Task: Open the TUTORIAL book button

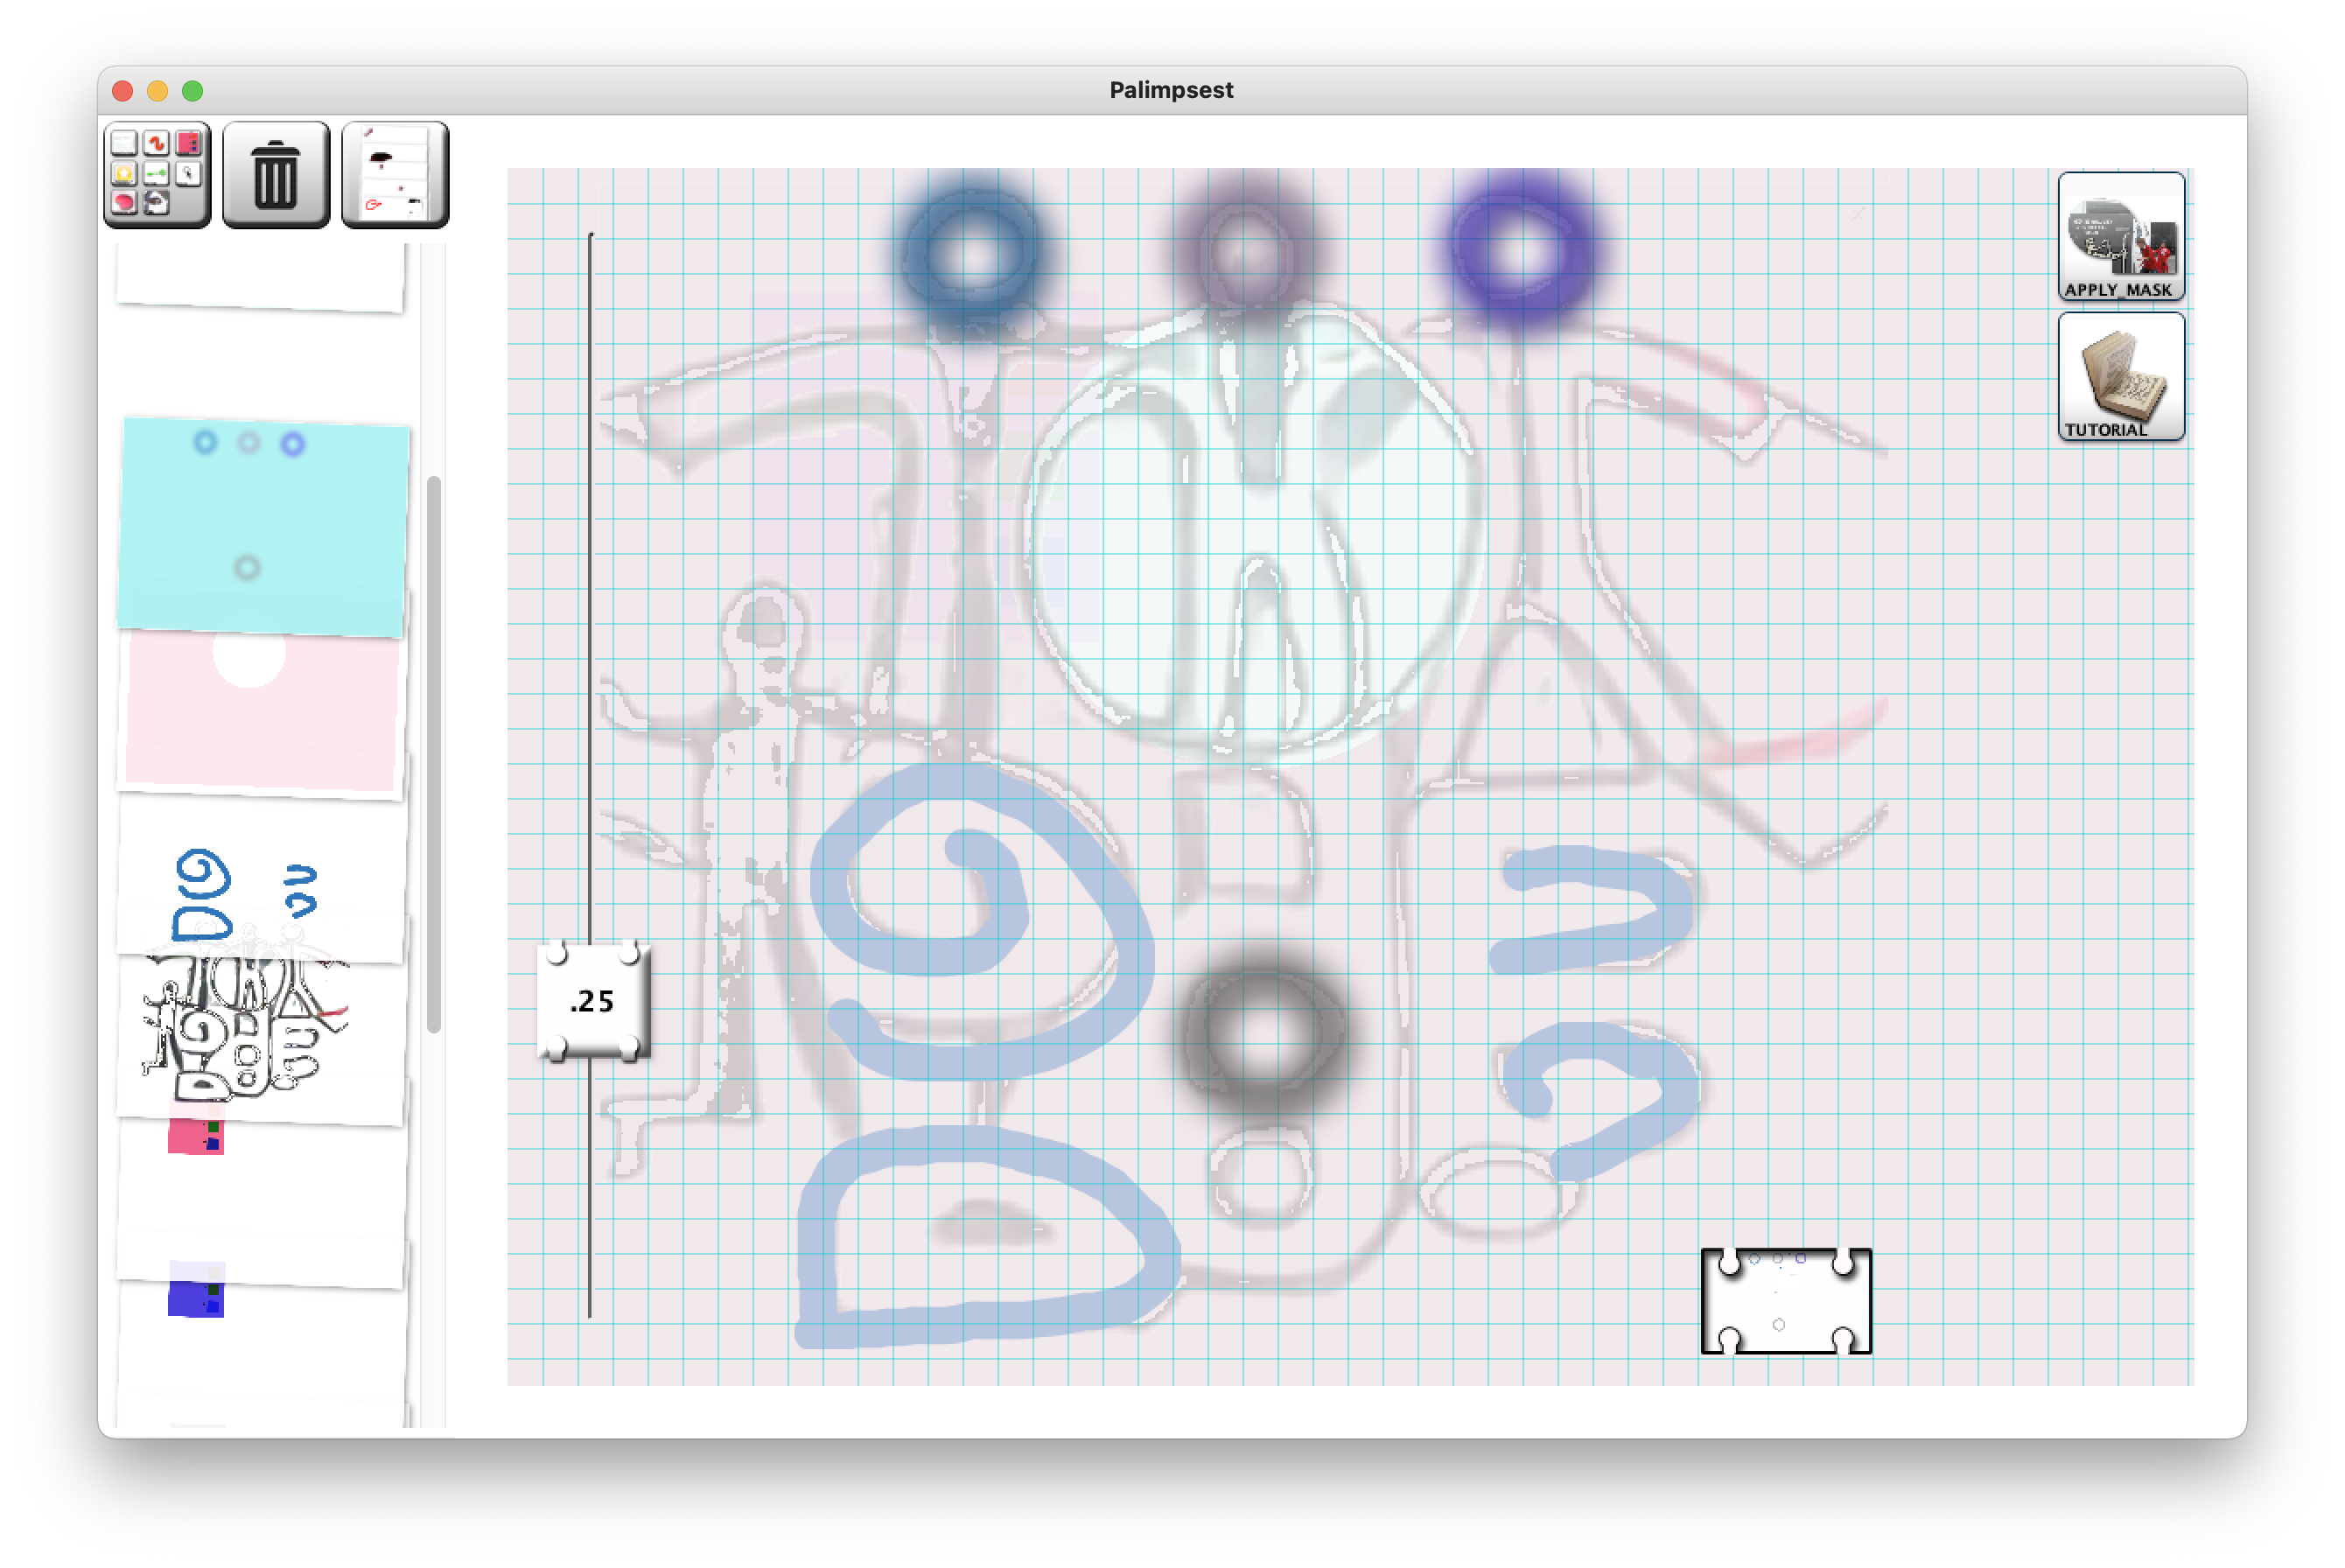Action: [x=2120, y=376]
